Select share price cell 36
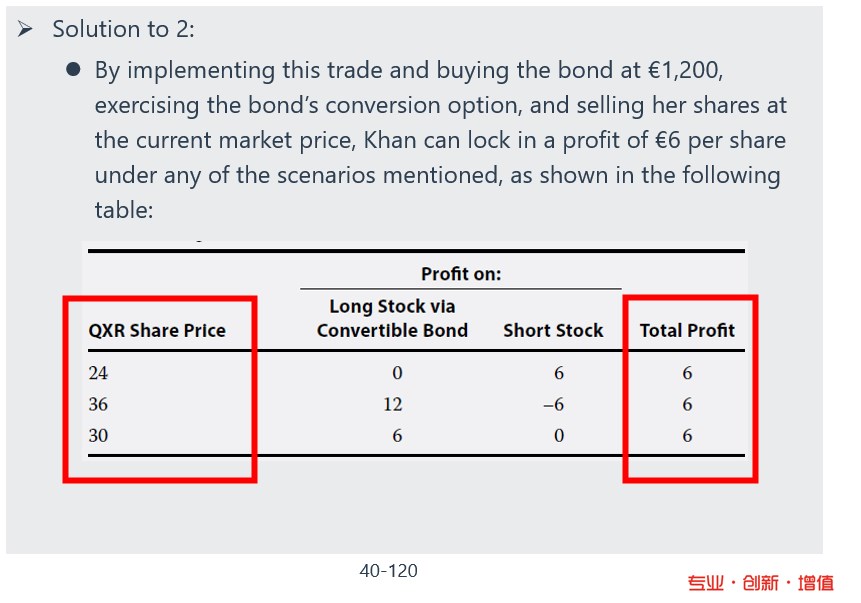The height and width of the screenshot is (603, 861). pyautogui.click(x=99, y=404)
